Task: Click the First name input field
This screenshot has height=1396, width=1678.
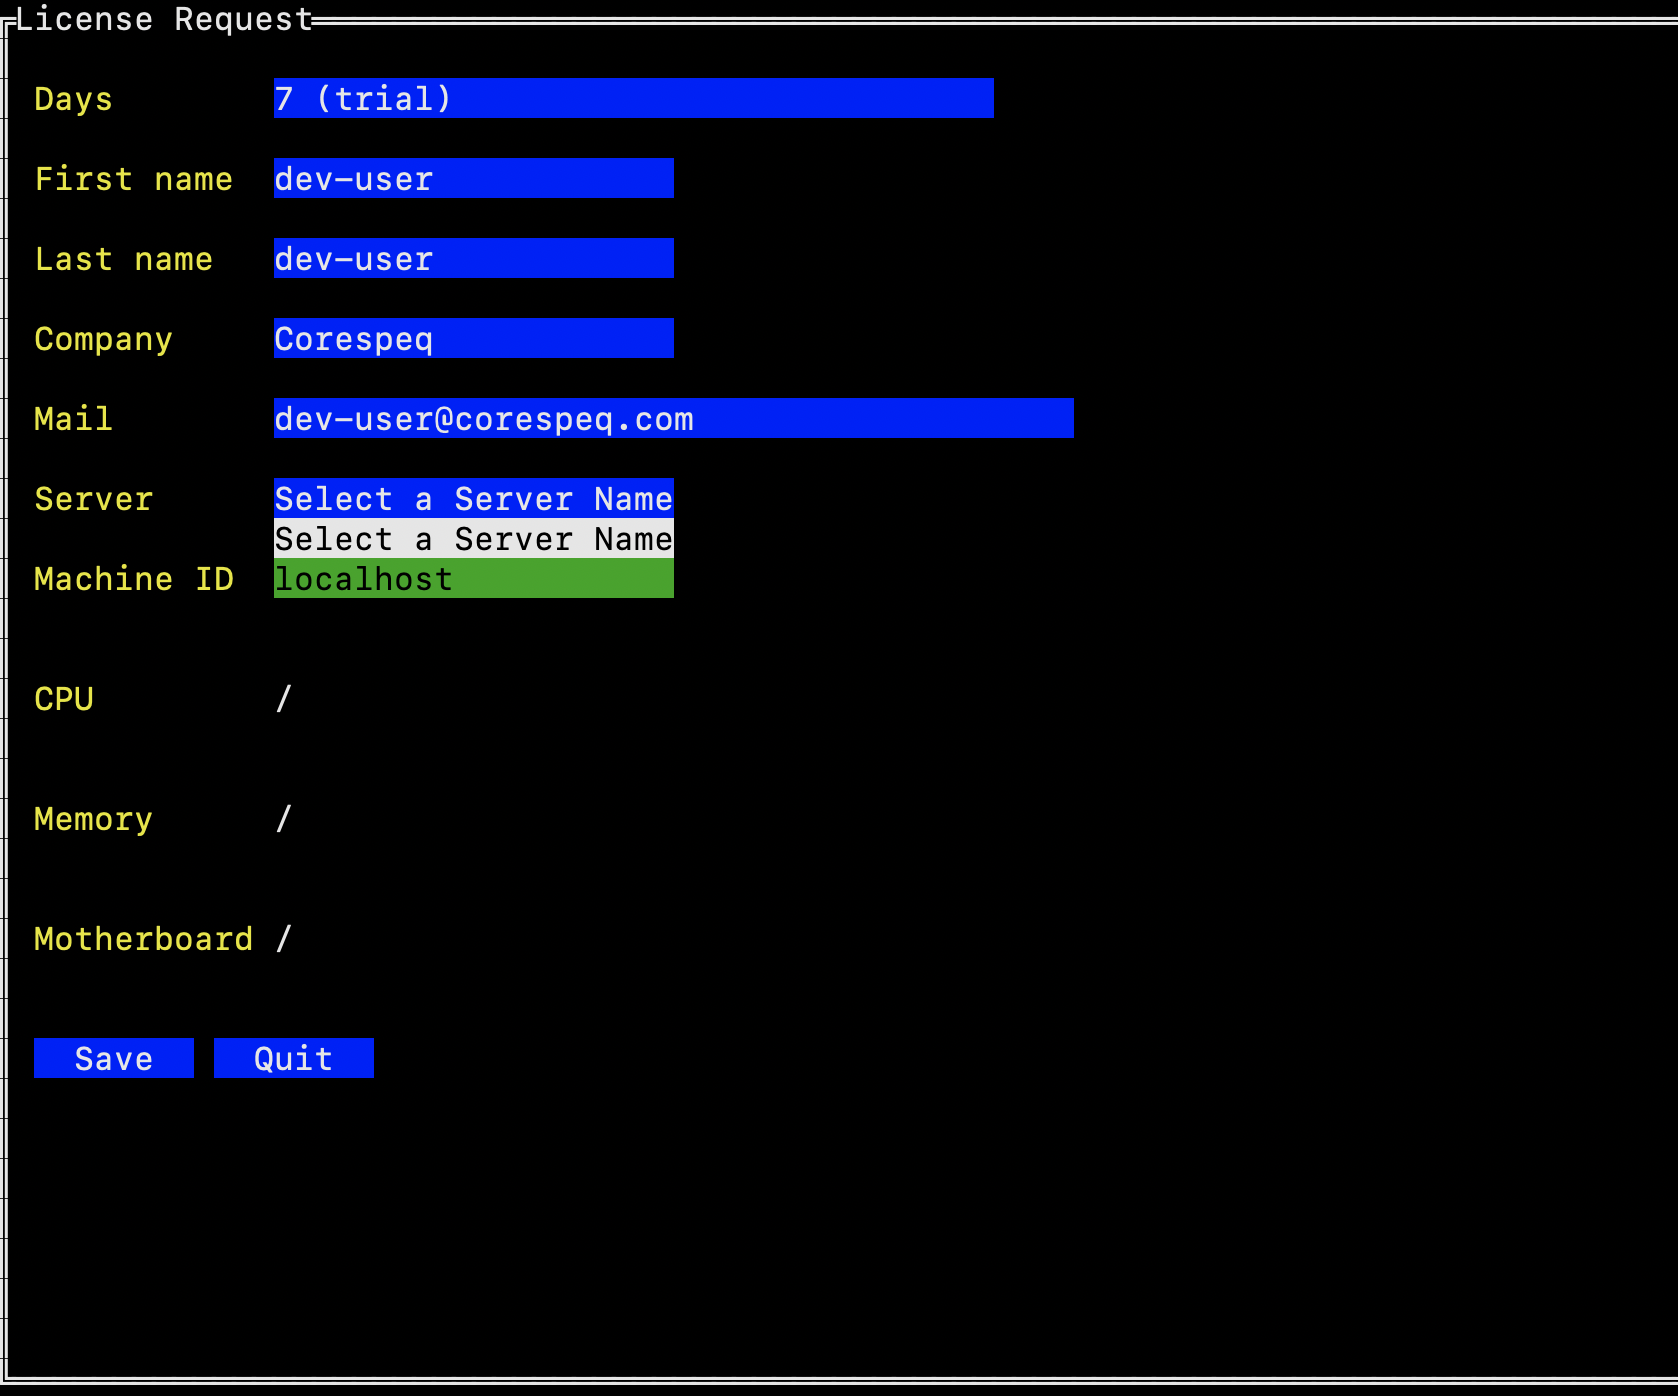Action: click(473, 178)
